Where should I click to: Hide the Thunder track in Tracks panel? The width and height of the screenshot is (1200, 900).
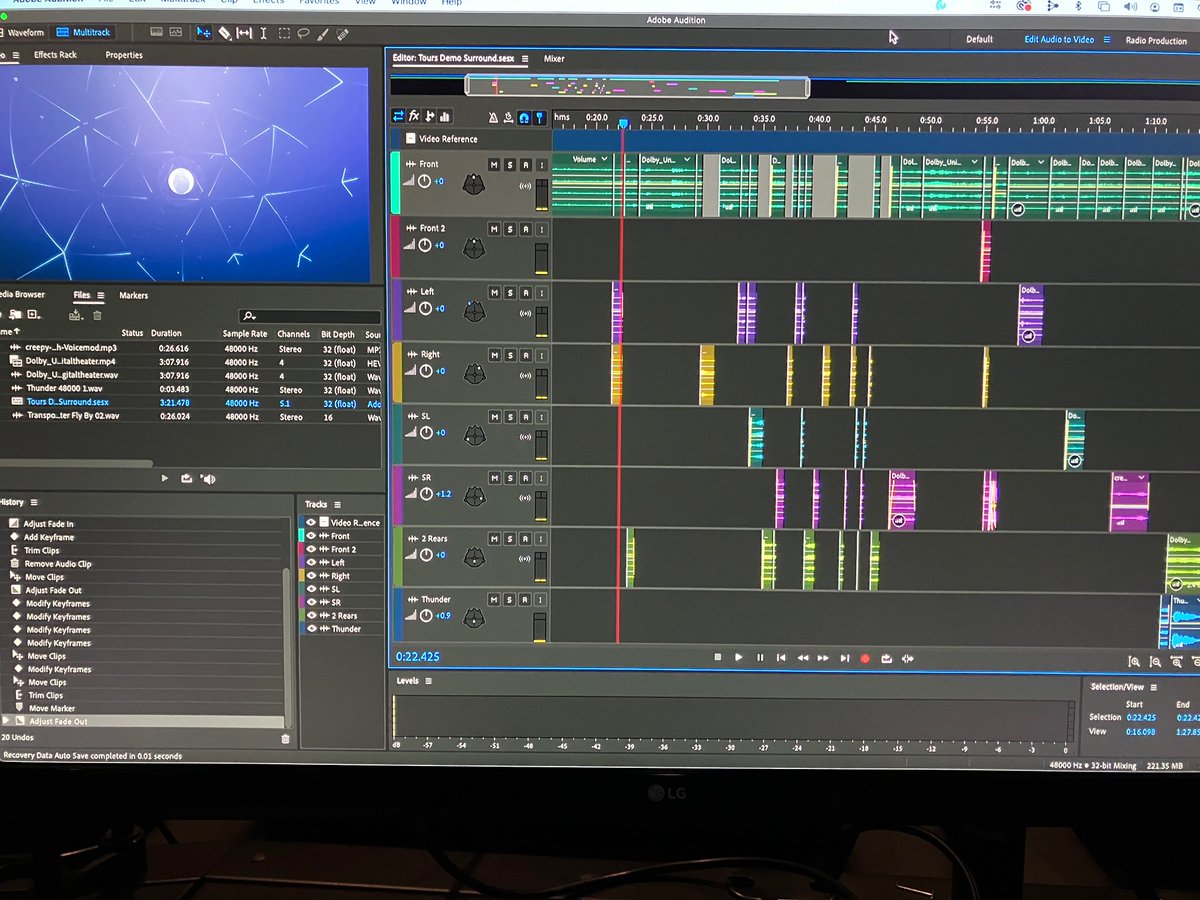coord(311,629)
